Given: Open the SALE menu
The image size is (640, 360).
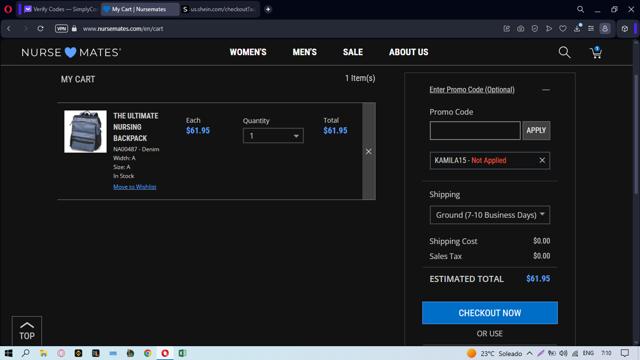Looking at the screenshot, I should click(353, 52).
